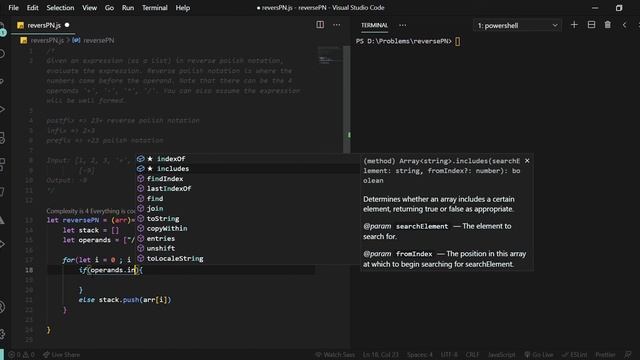Choose includes from the suggestion list
This screenshot has height=360, width=640.
(x=247, y=169)
